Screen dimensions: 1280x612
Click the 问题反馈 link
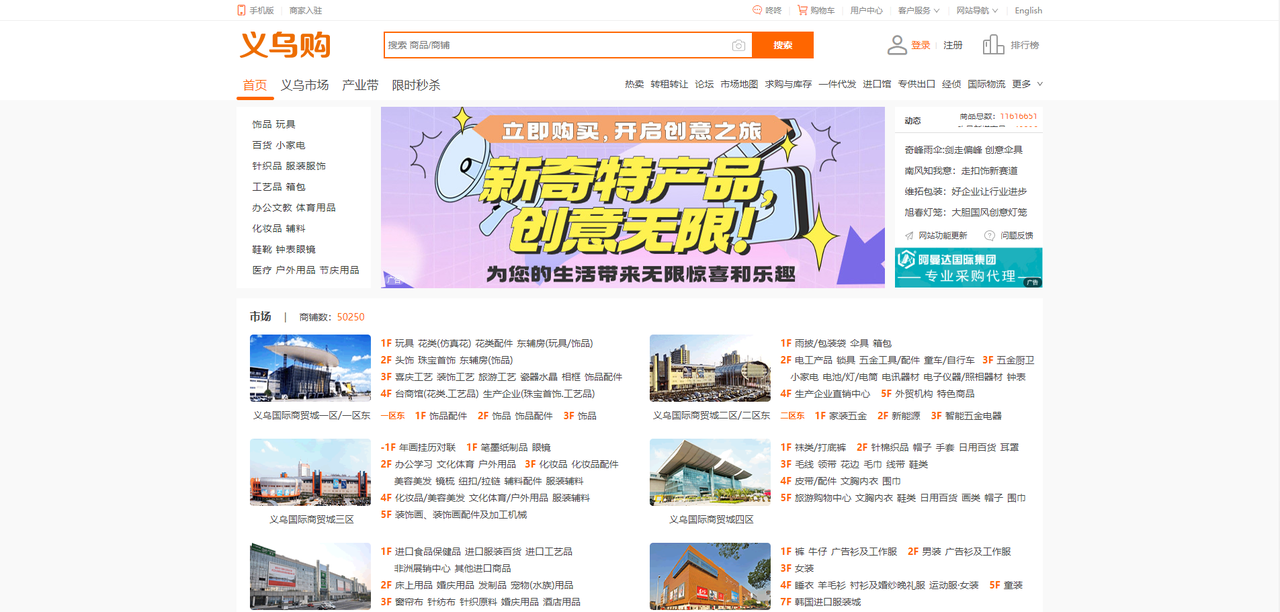tap(1016, 235)
